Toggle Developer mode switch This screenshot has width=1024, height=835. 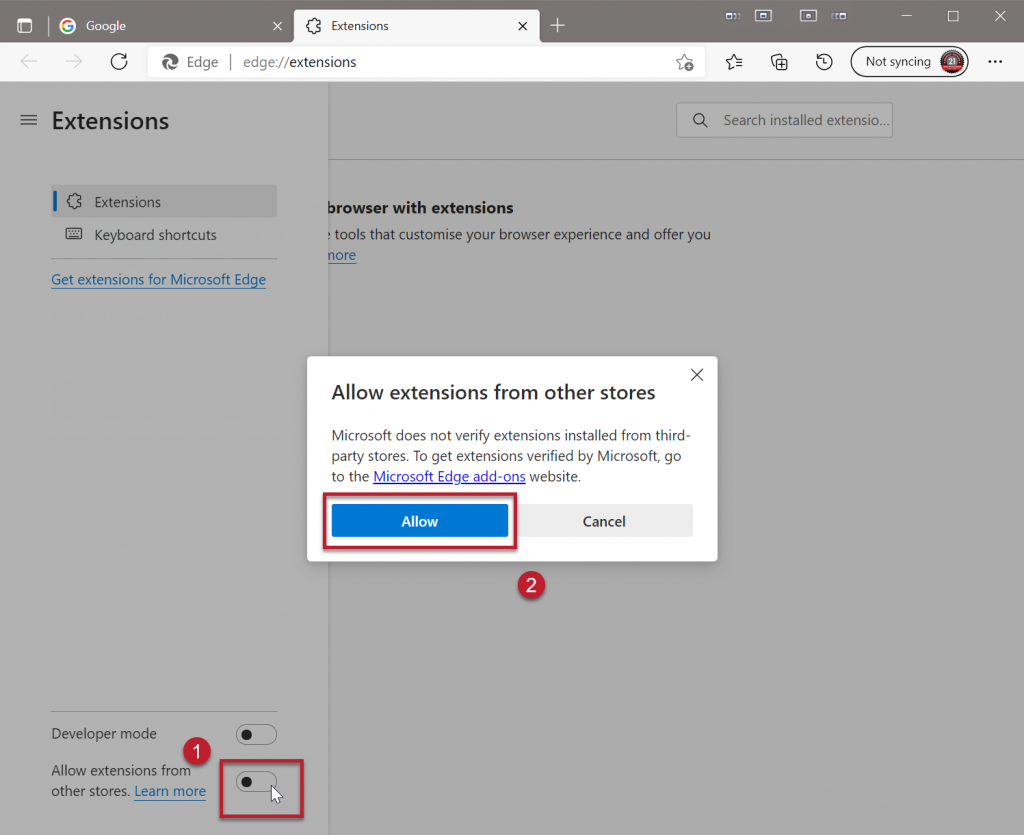[256, 734]
